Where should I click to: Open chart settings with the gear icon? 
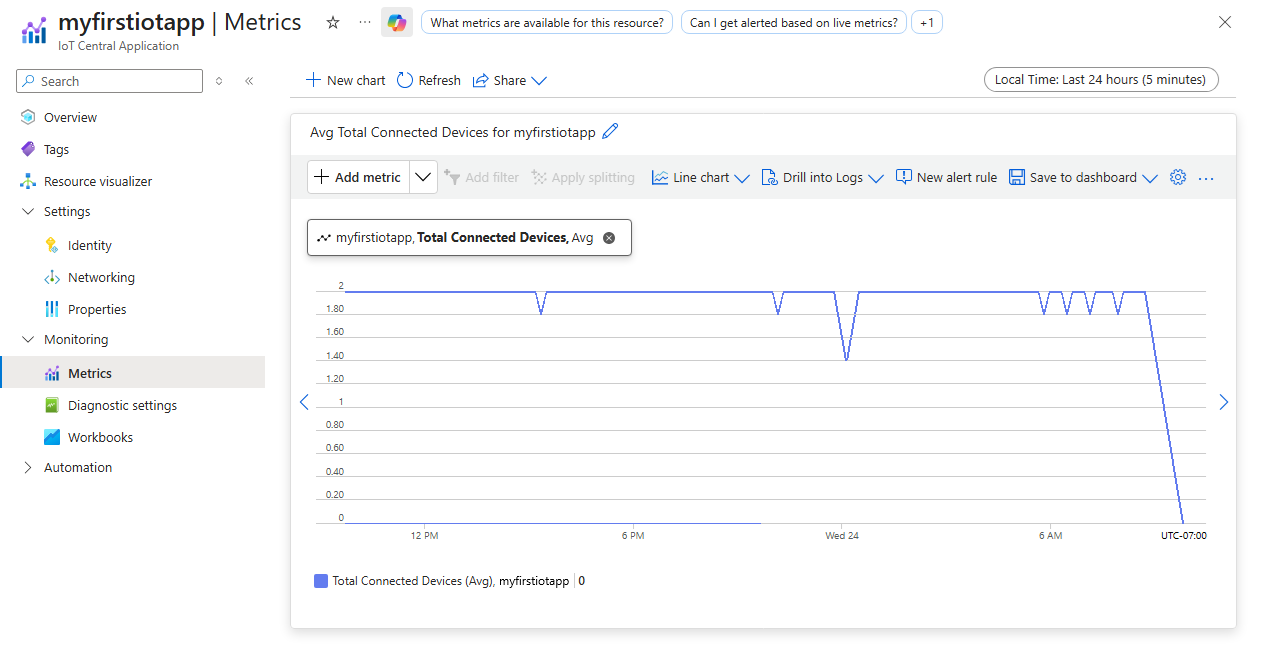click(x=1178, y=177)
